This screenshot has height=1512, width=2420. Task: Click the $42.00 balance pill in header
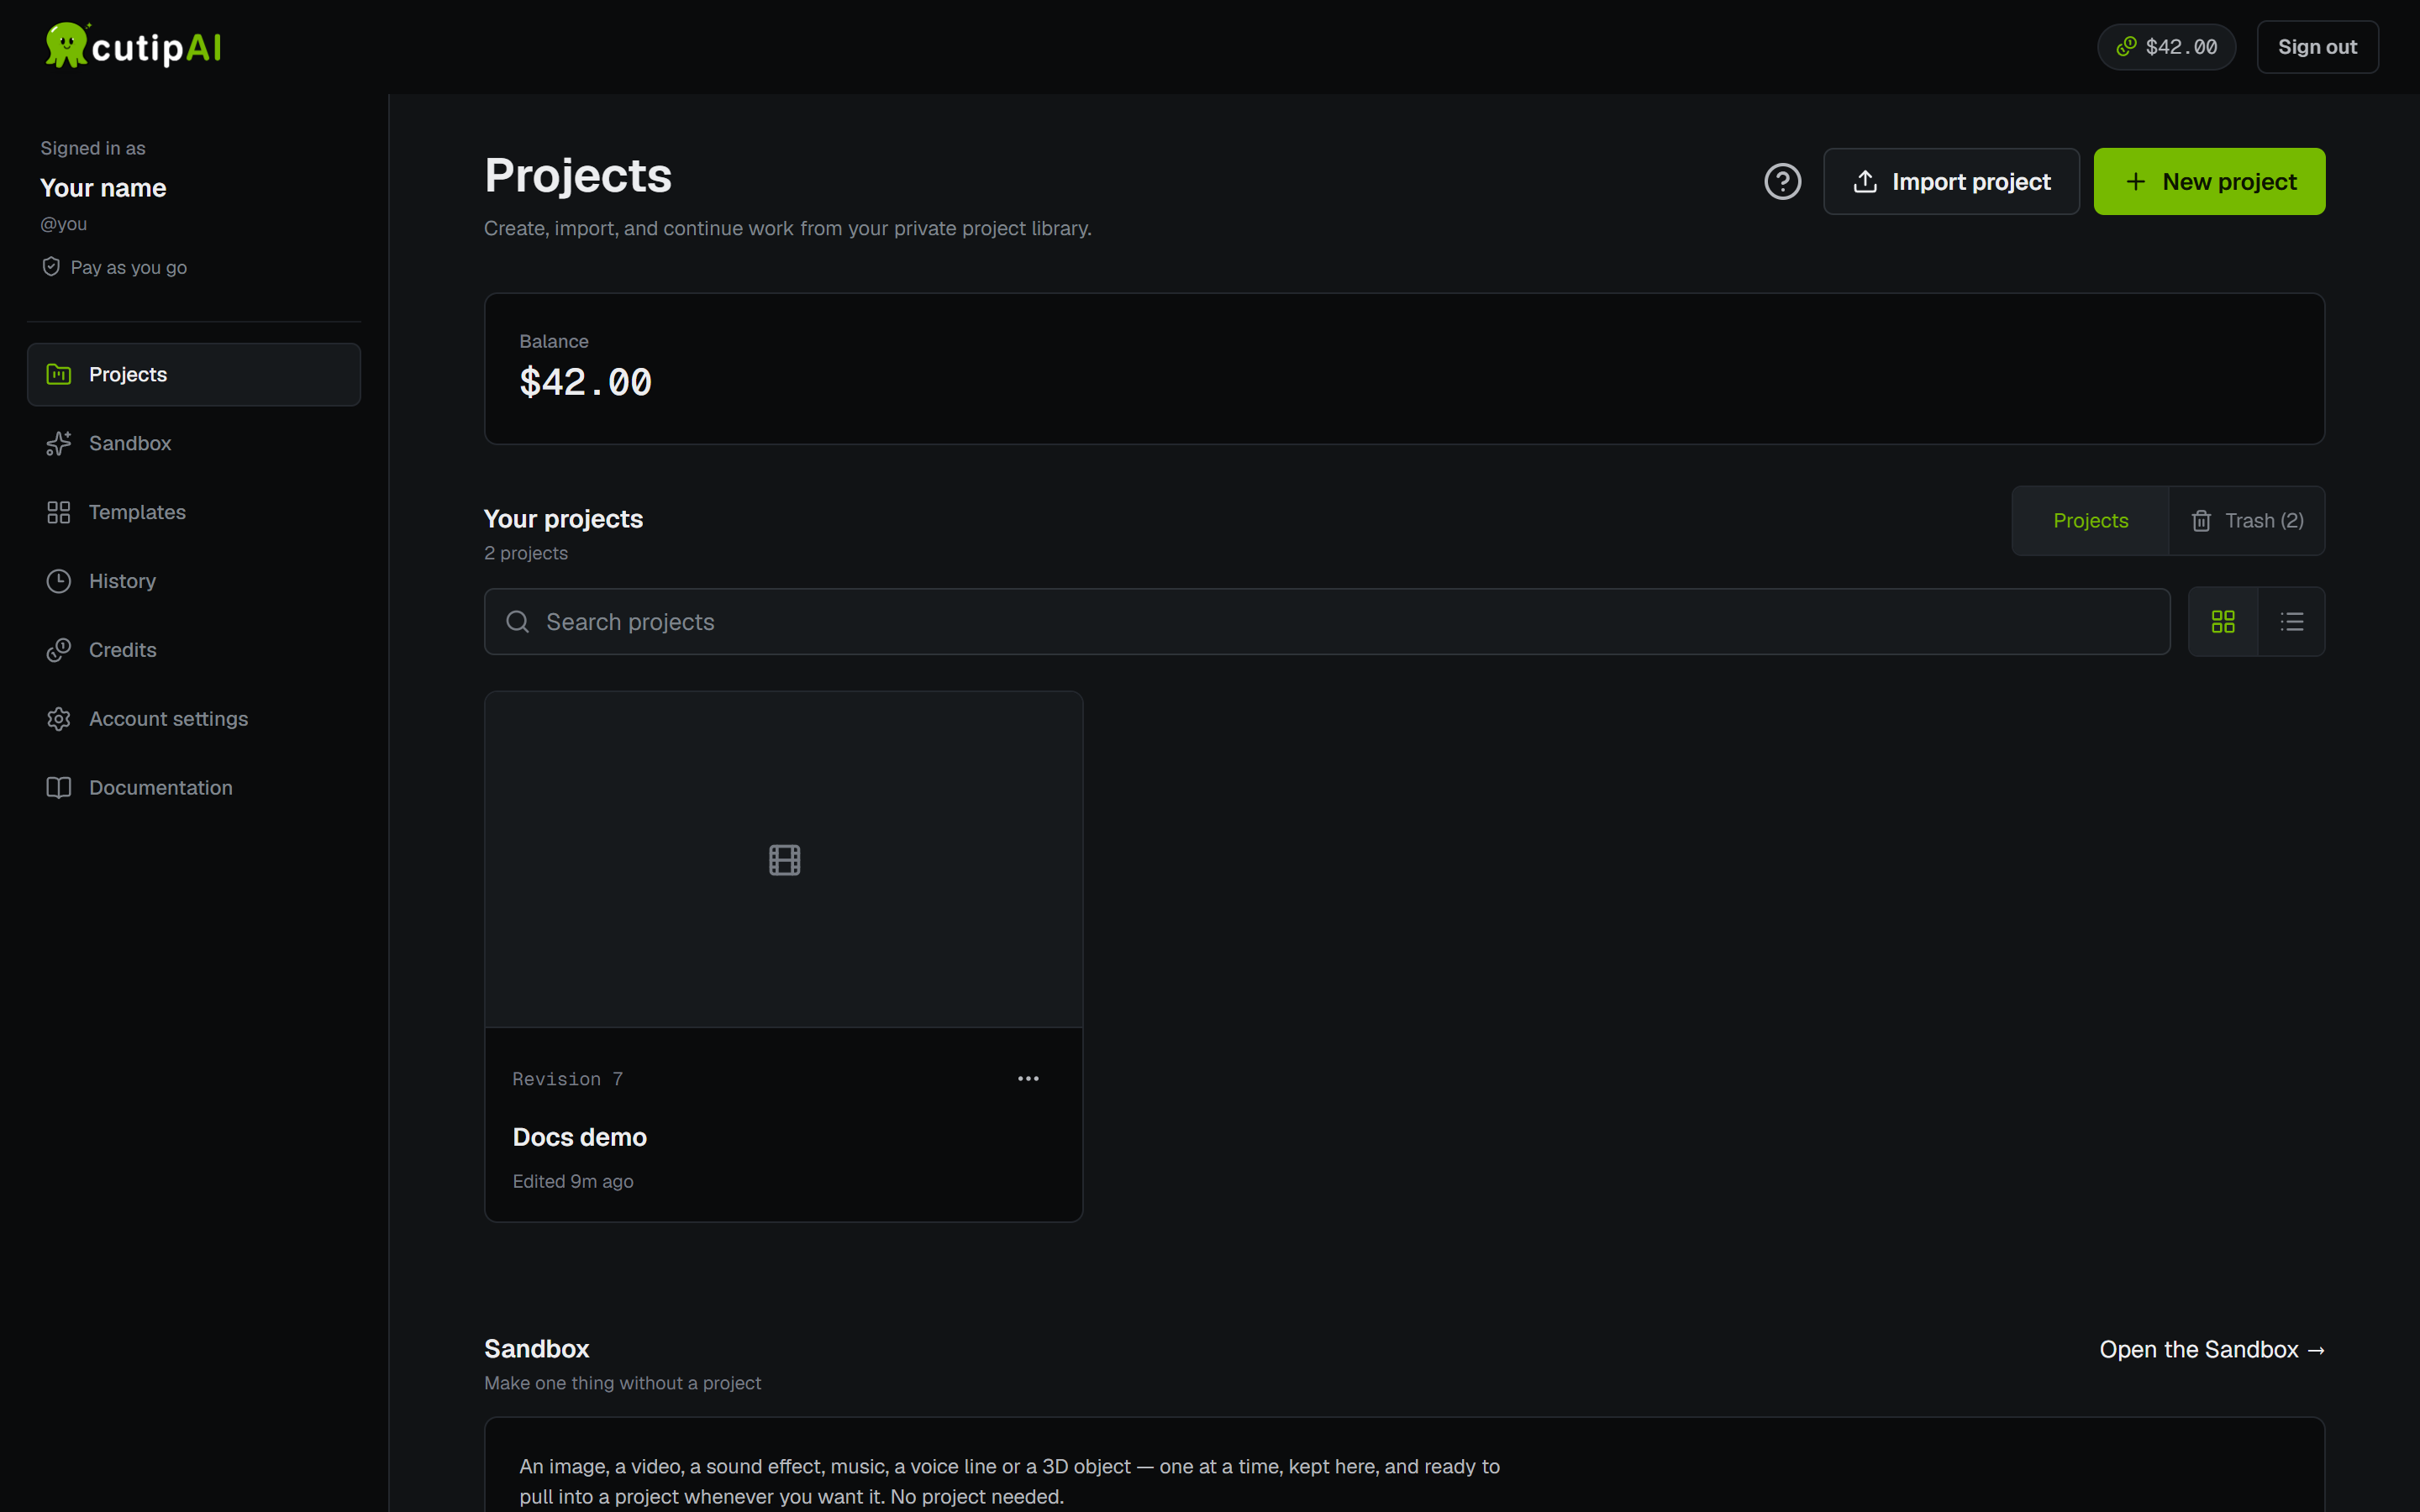coord(2166,47)
